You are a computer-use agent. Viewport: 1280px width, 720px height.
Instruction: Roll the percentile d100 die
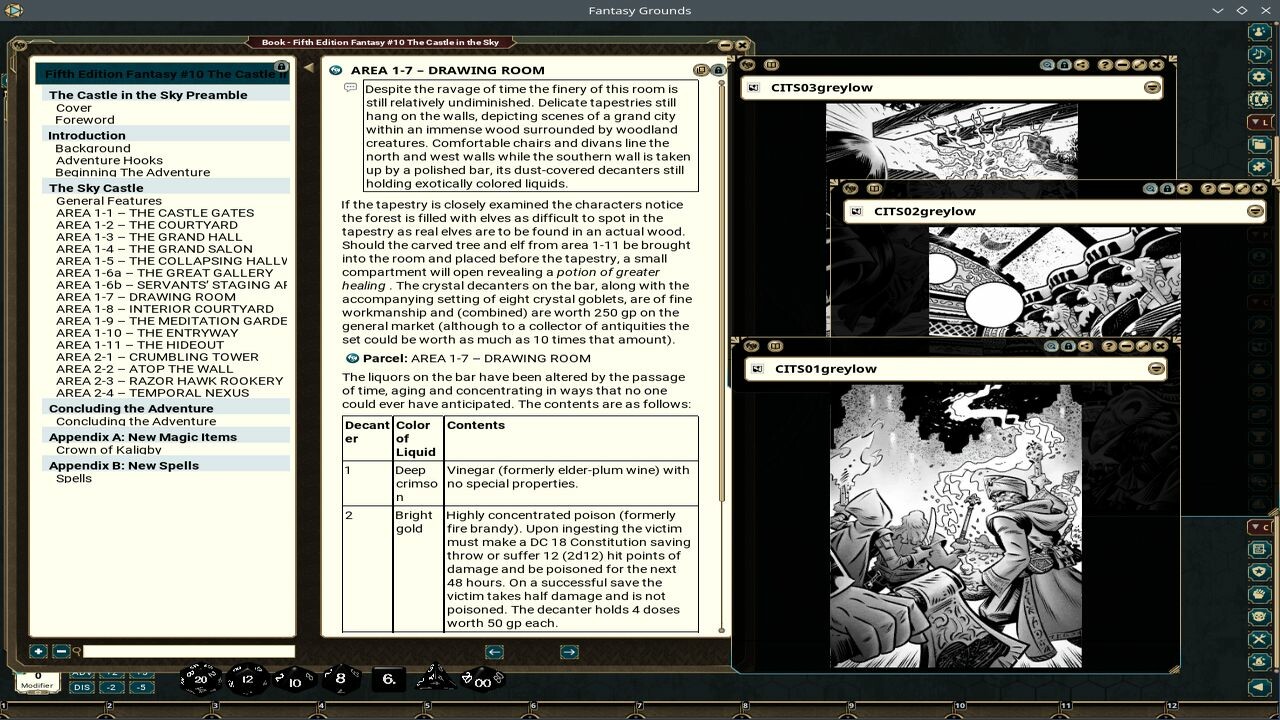(x=482, y=680)
